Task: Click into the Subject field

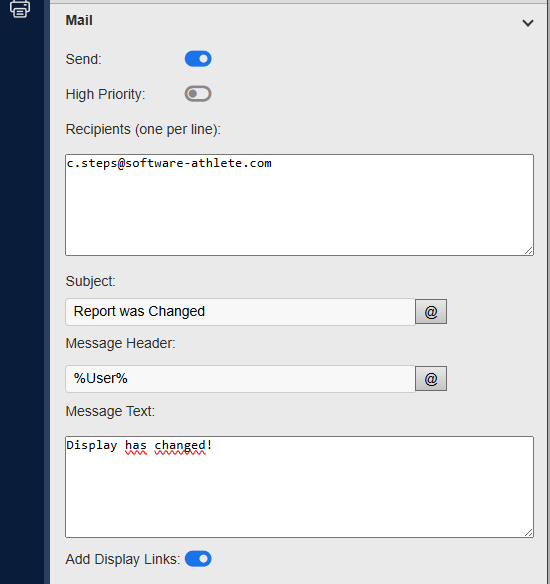Action: (x=240, y=312)
